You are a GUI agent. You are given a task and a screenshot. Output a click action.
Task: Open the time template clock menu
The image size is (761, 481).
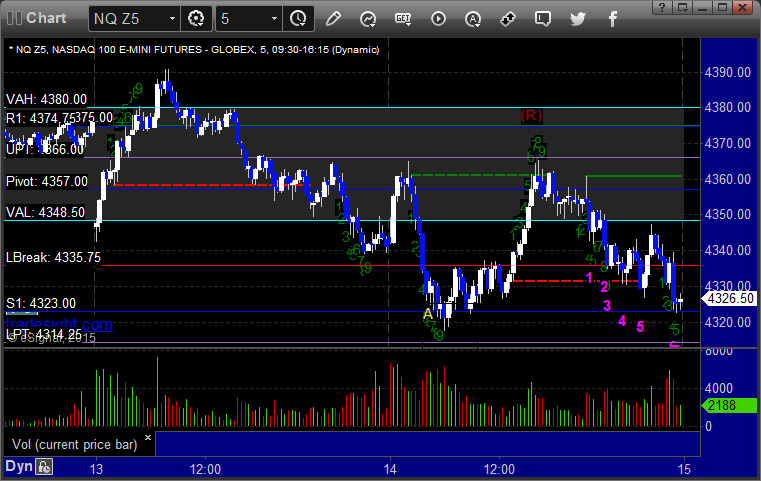[298, 19]
